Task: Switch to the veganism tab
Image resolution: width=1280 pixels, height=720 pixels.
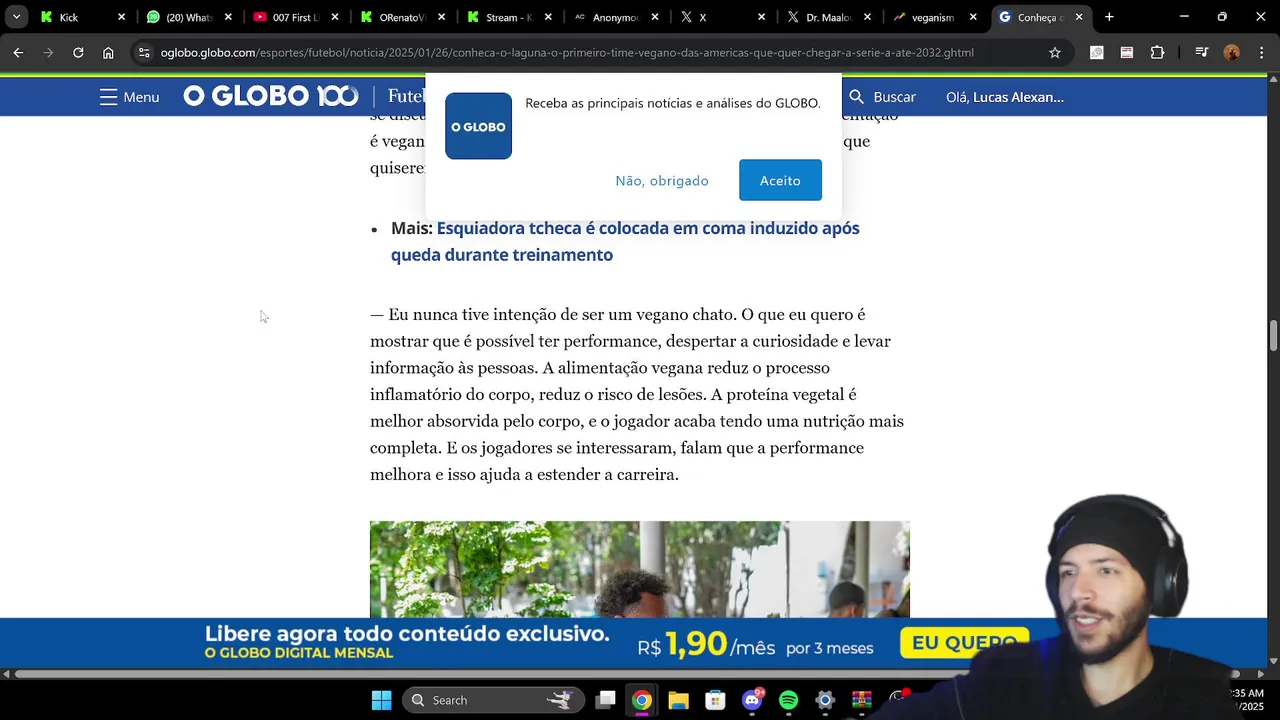Action: (933, 17)
